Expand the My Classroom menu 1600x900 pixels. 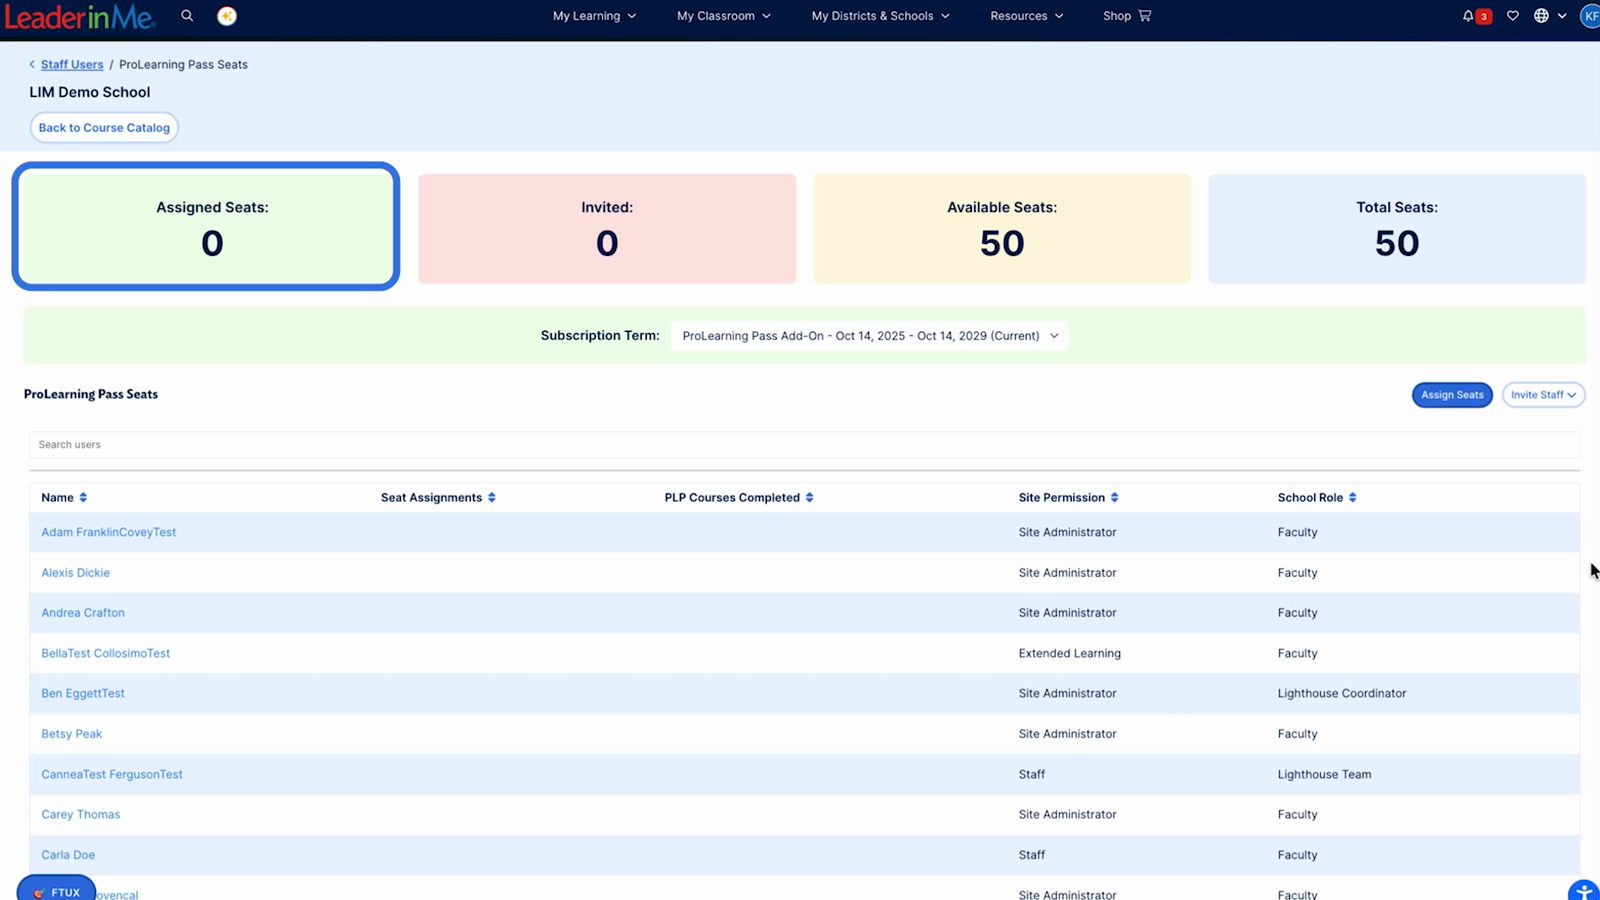pos(723,16)
